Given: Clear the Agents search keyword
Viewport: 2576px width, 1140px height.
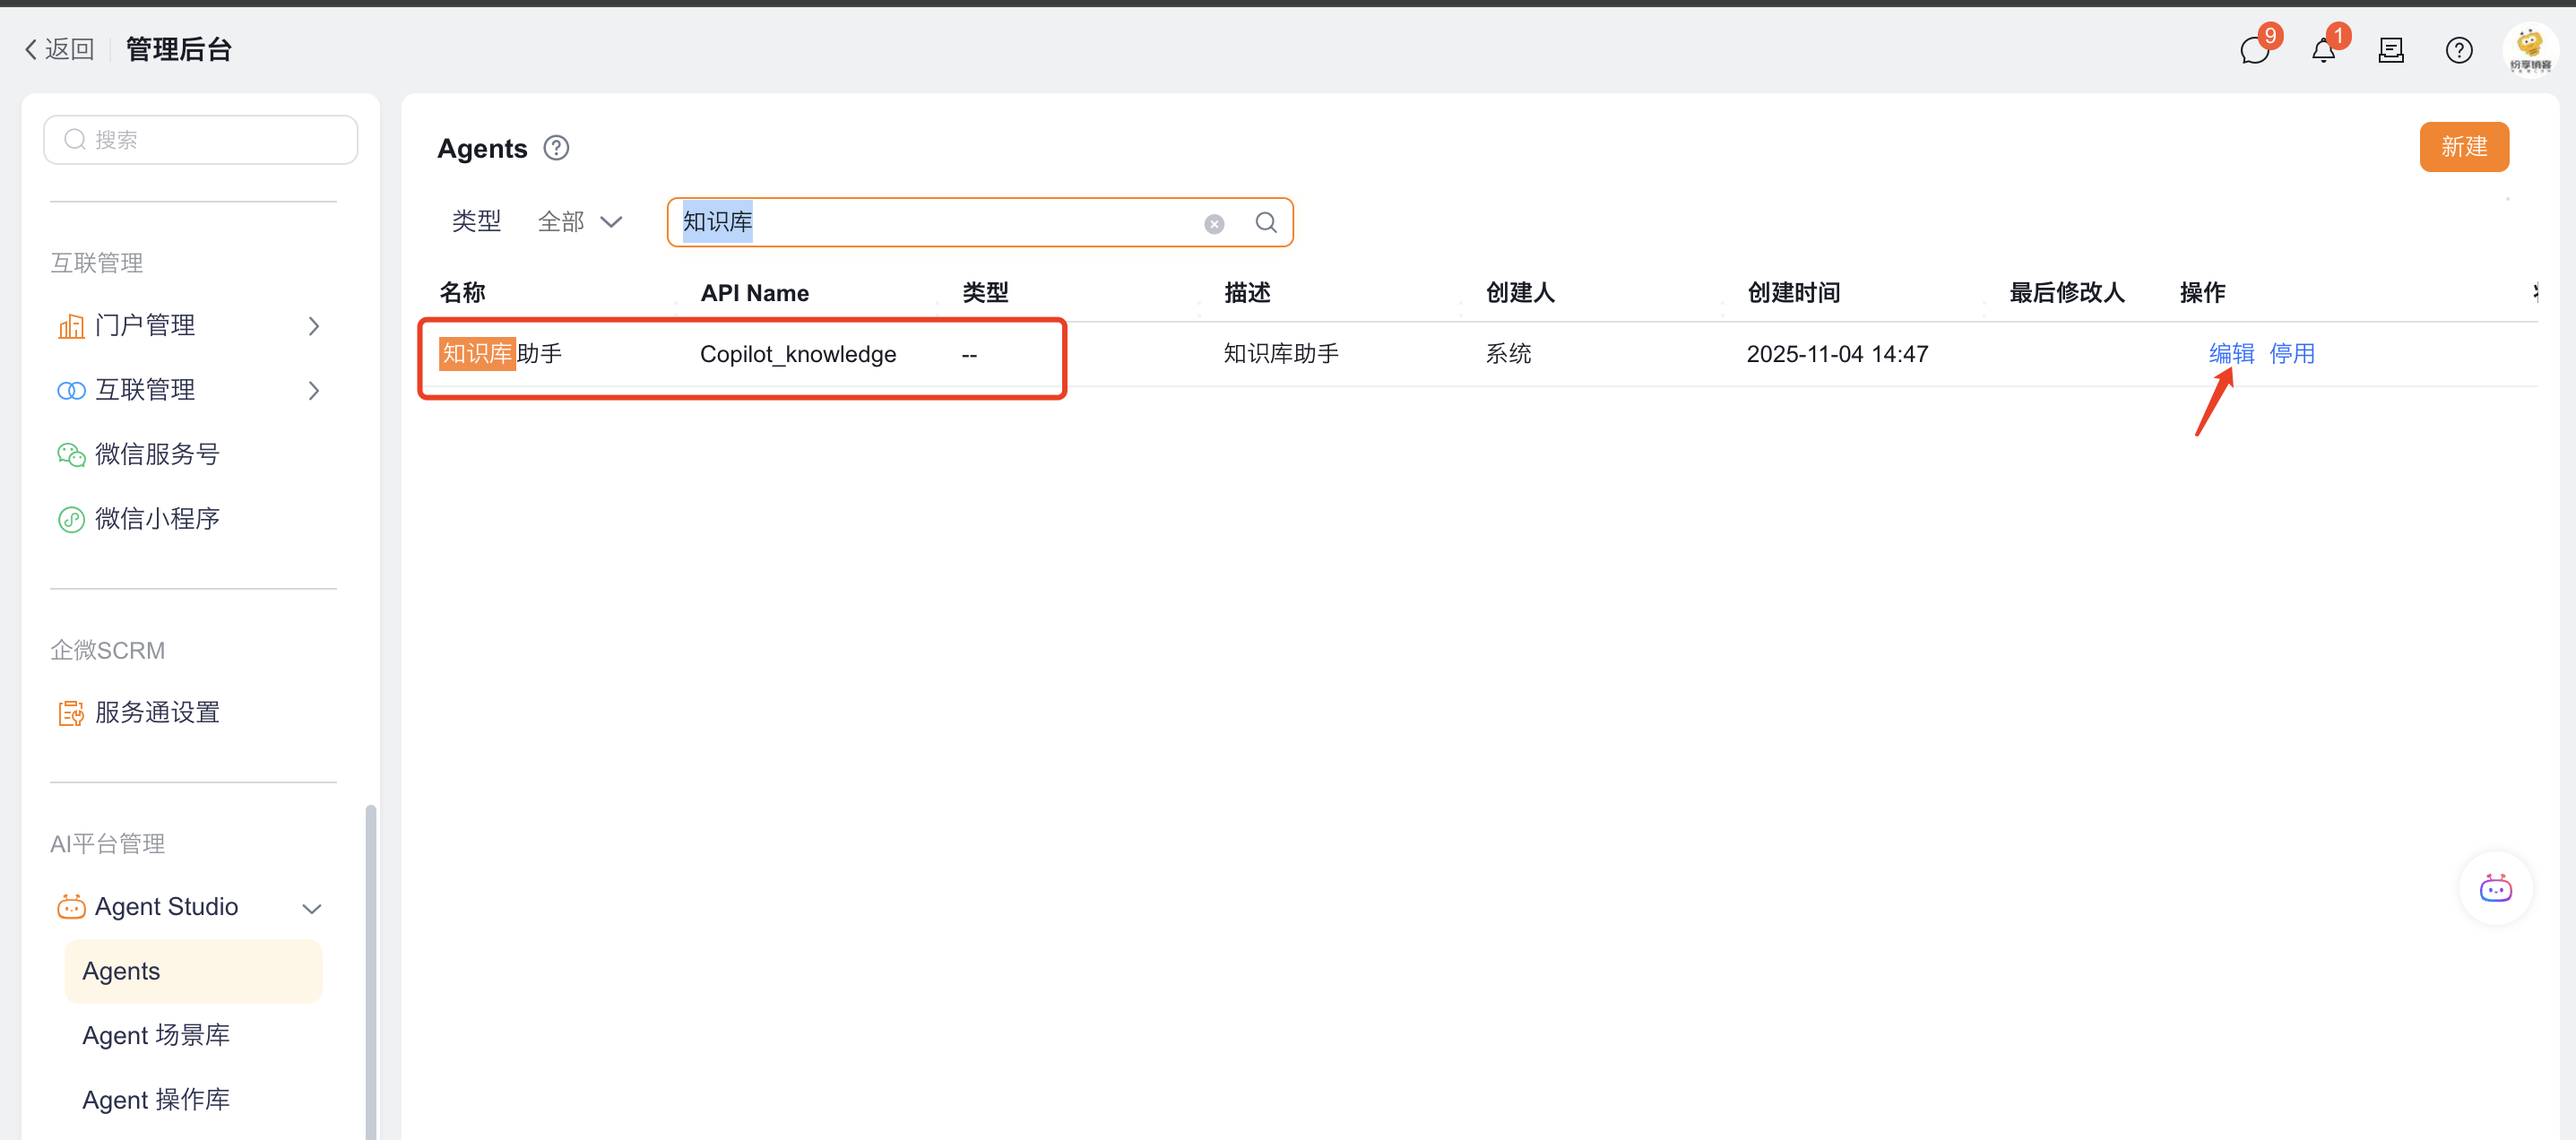Looking at the screenshot, I should (1214, 223).
